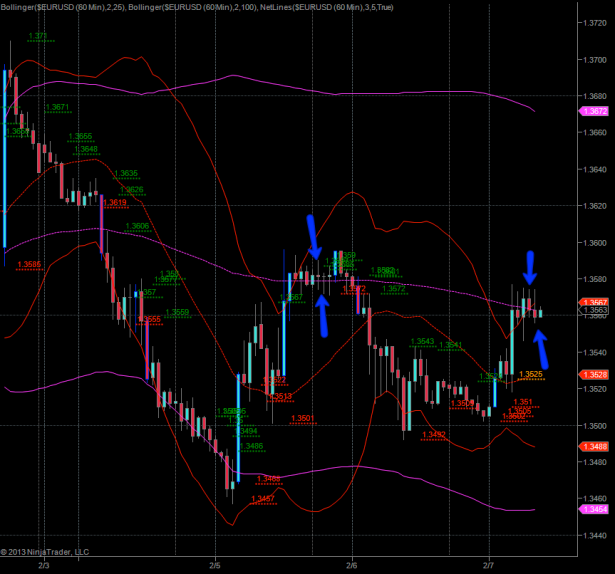
Task: Click the magenta 1.3672 price marker on axis
Action: click(x=594, y=111)
